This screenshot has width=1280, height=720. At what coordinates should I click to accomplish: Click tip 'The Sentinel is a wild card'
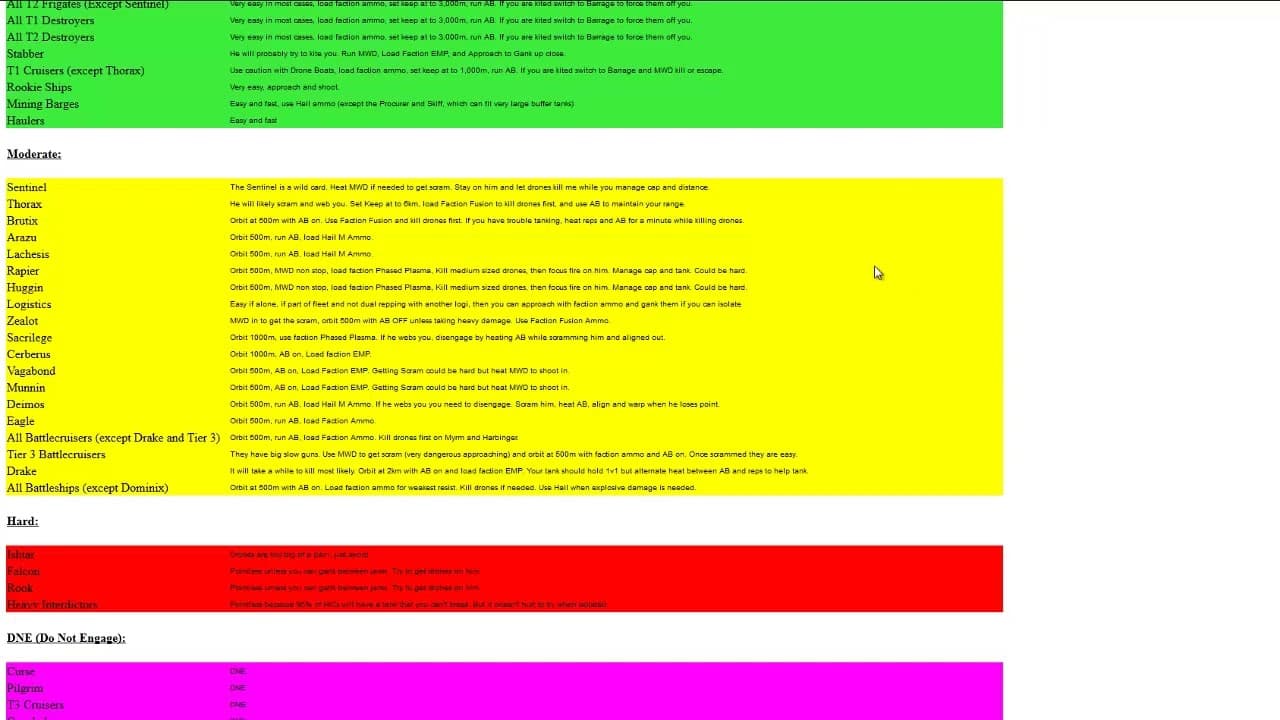[x=469, y=187]
